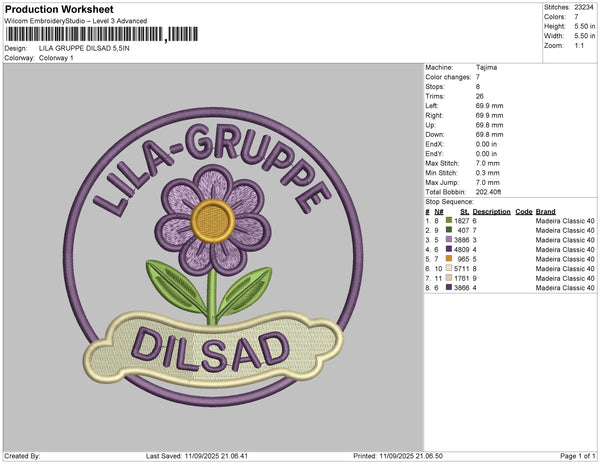The width and height of the screenshot is (600, 464).
Task: Click the Brand column header
Action: click(x=545, y=212)
